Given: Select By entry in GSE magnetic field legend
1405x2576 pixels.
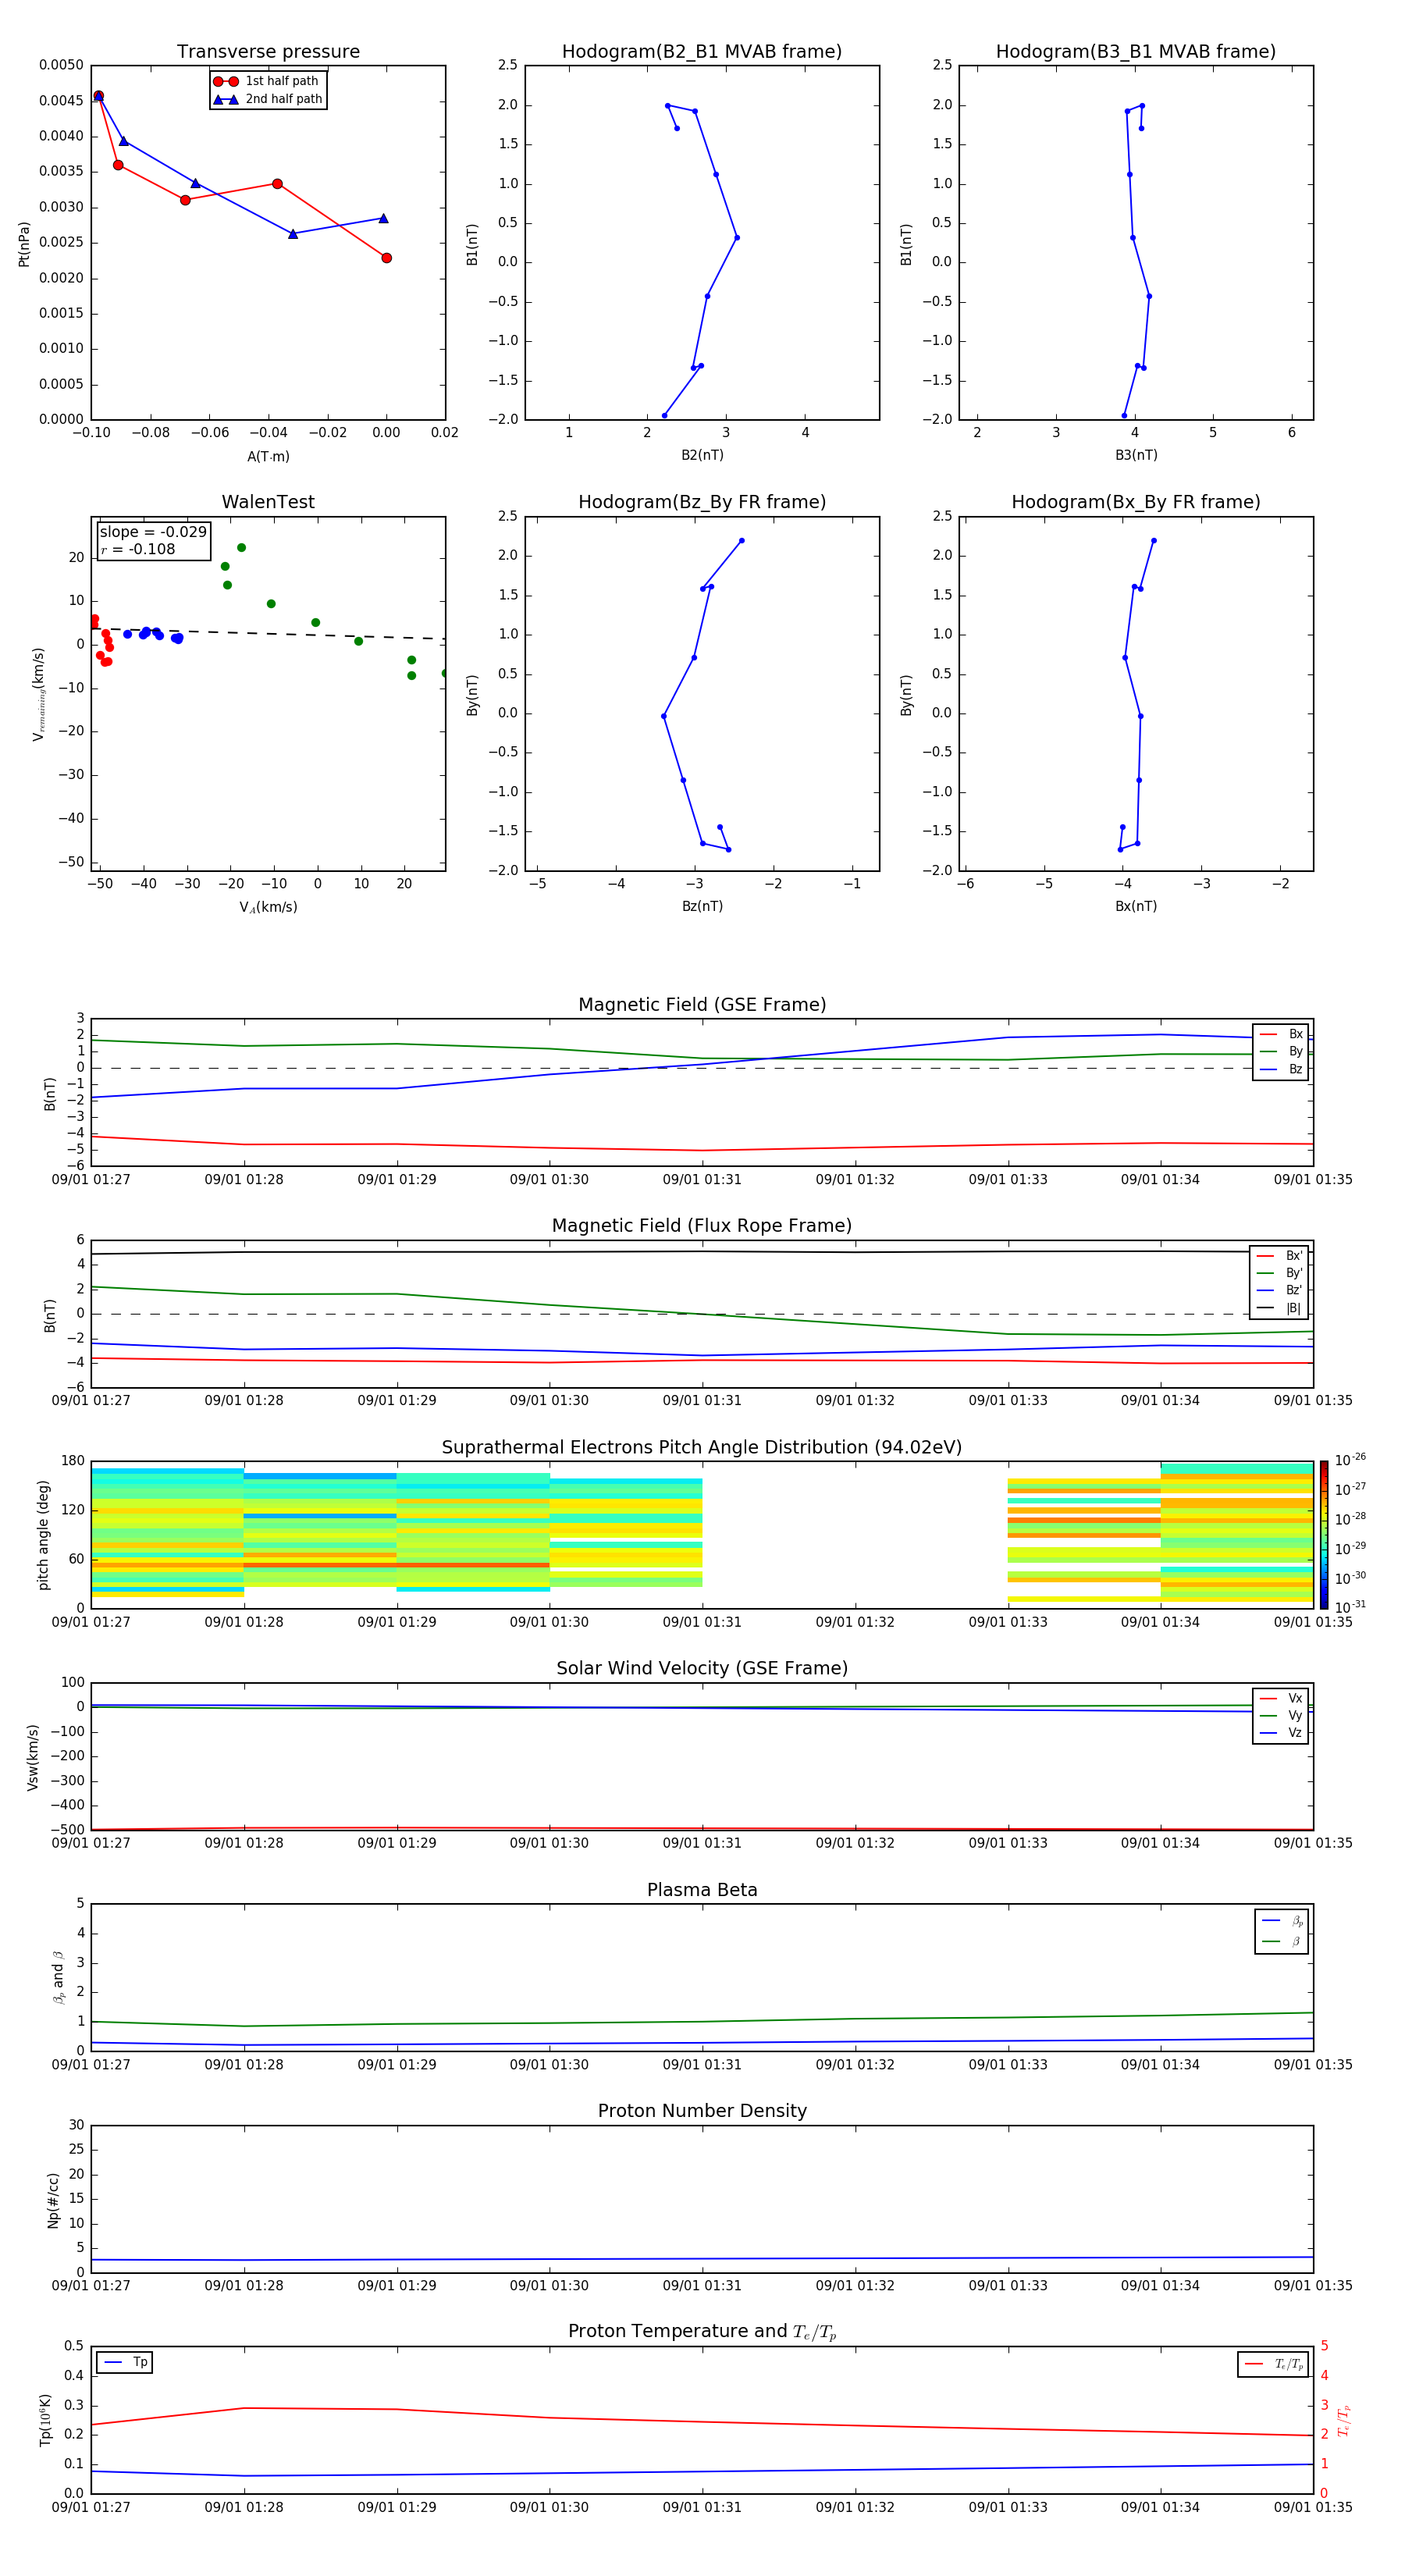Looking at the screenshot, I should (x=1281, y=1052).
